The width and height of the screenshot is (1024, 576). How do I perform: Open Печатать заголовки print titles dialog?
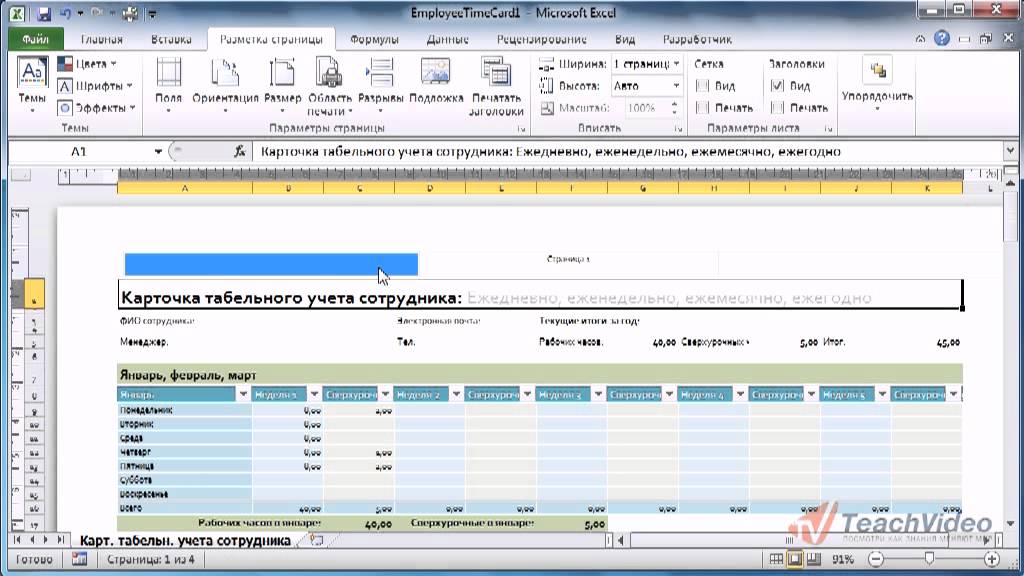point(496,86)
